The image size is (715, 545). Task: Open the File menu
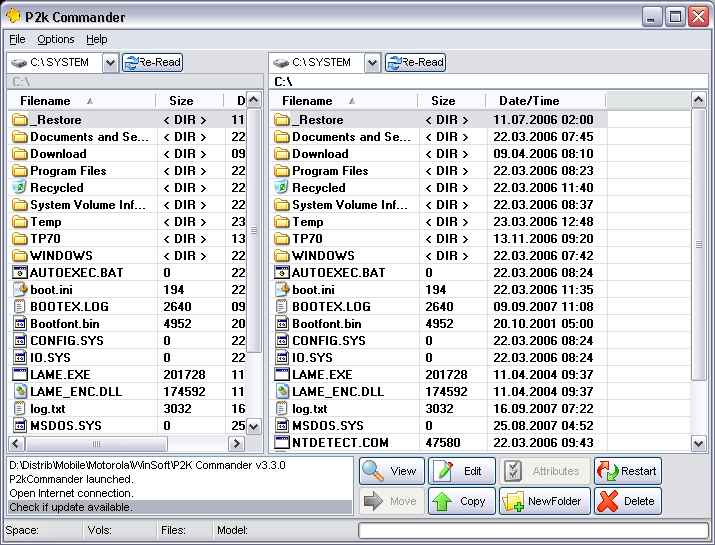[17, 39]
